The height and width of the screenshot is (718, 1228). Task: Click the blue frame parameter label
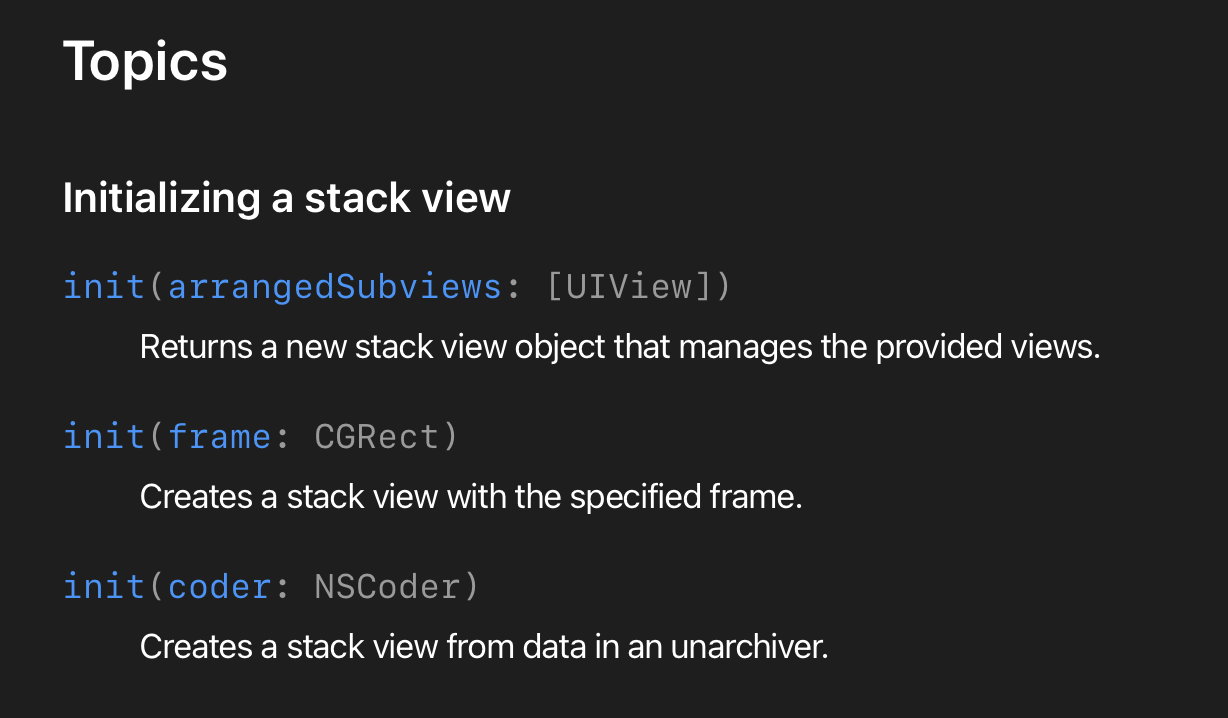point(219,437)
